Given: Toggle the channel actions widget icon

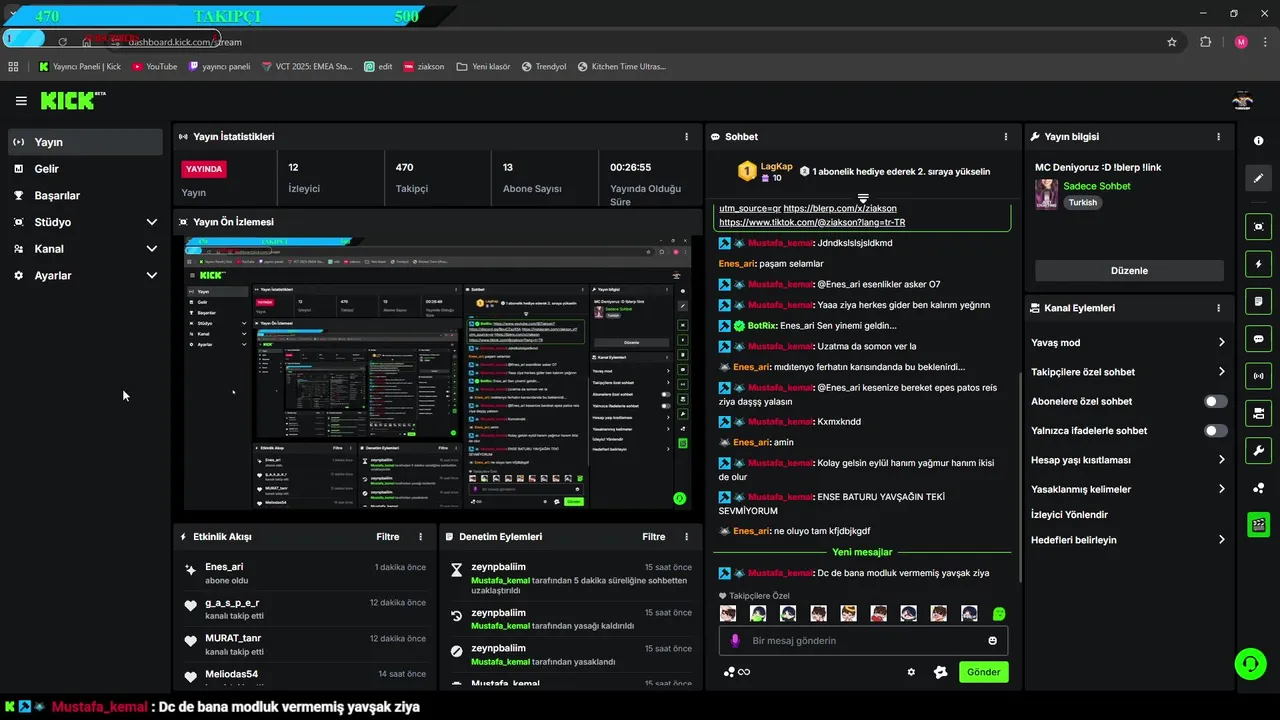Looking at the screenshot, I should tap(1259, 413).
